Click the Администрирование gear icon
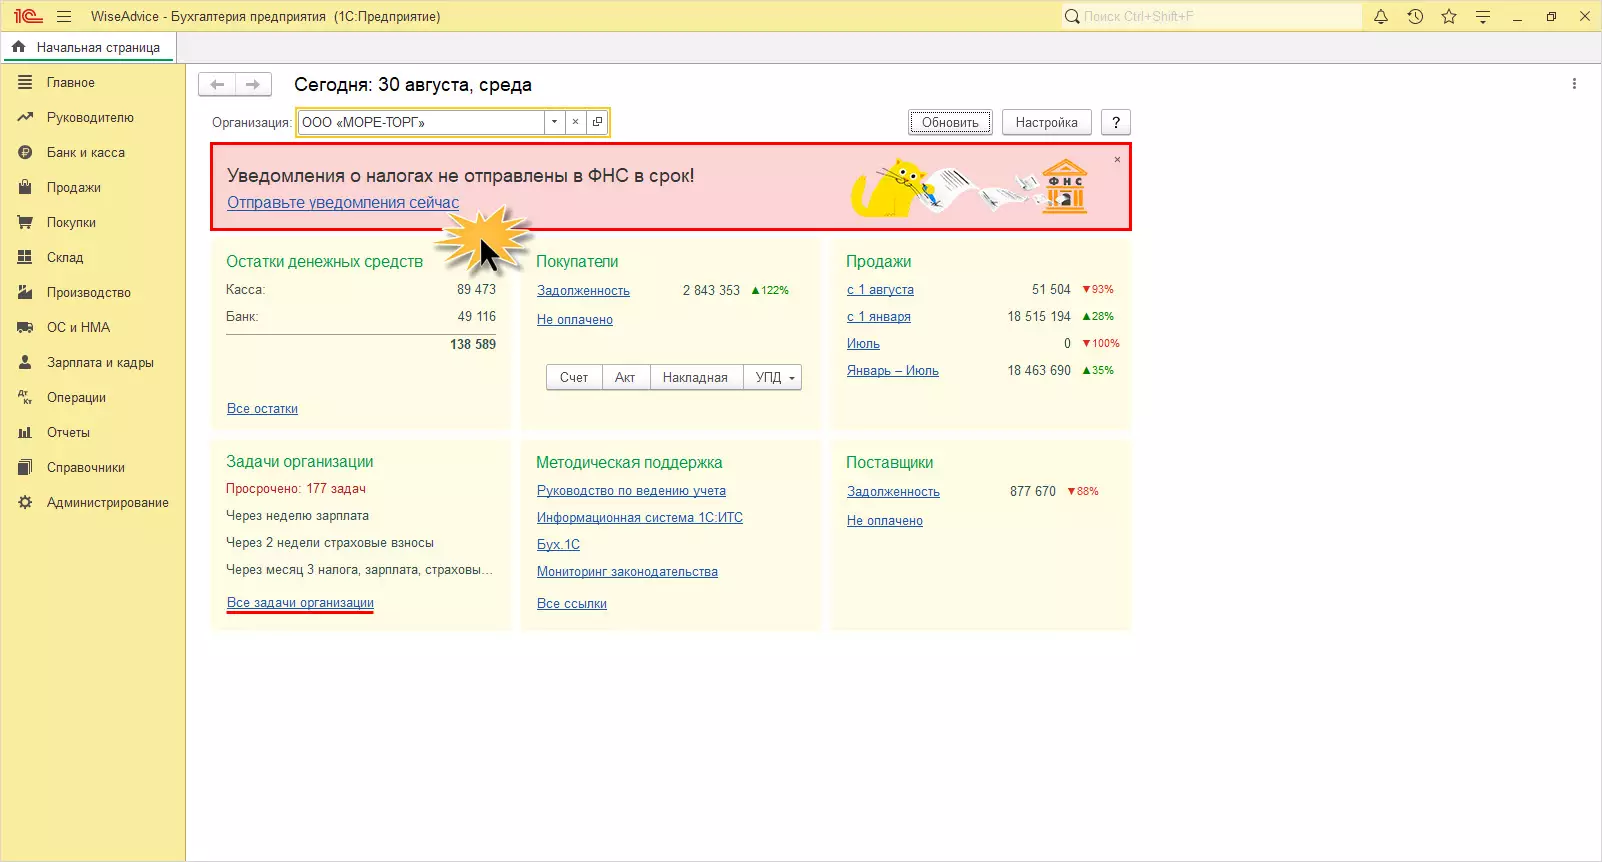 coord(25,502)
